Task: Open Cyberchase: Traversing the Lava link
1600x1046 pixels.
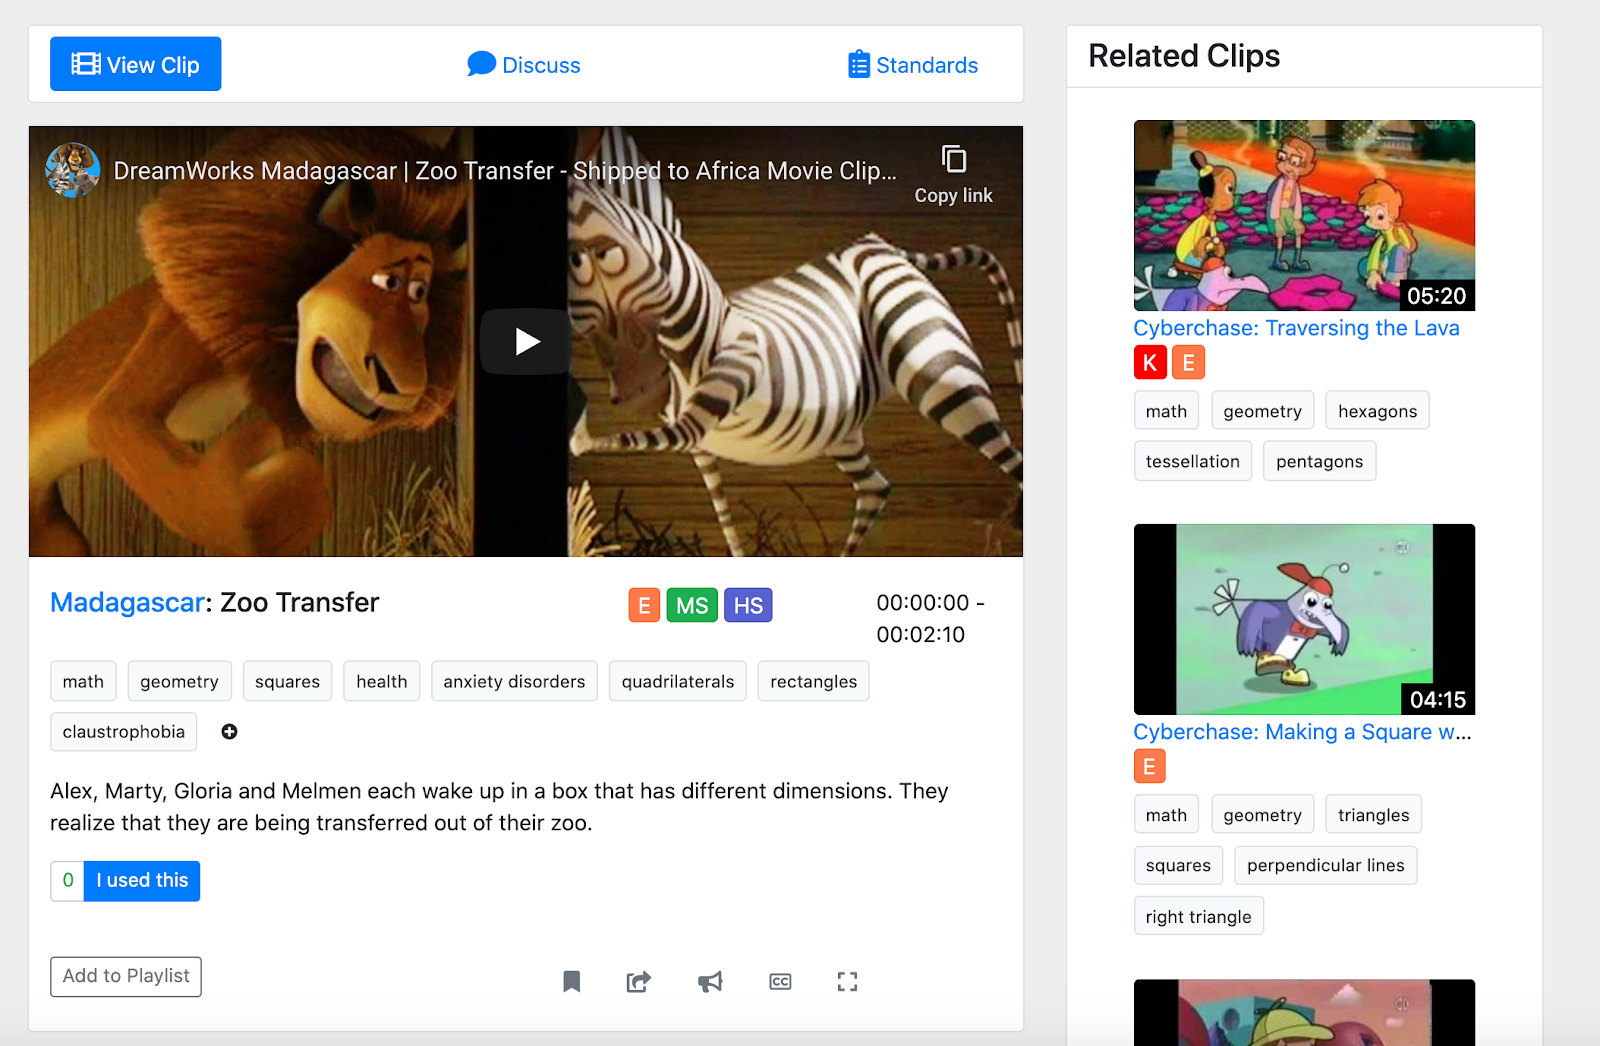Action: pos(1296,328)
